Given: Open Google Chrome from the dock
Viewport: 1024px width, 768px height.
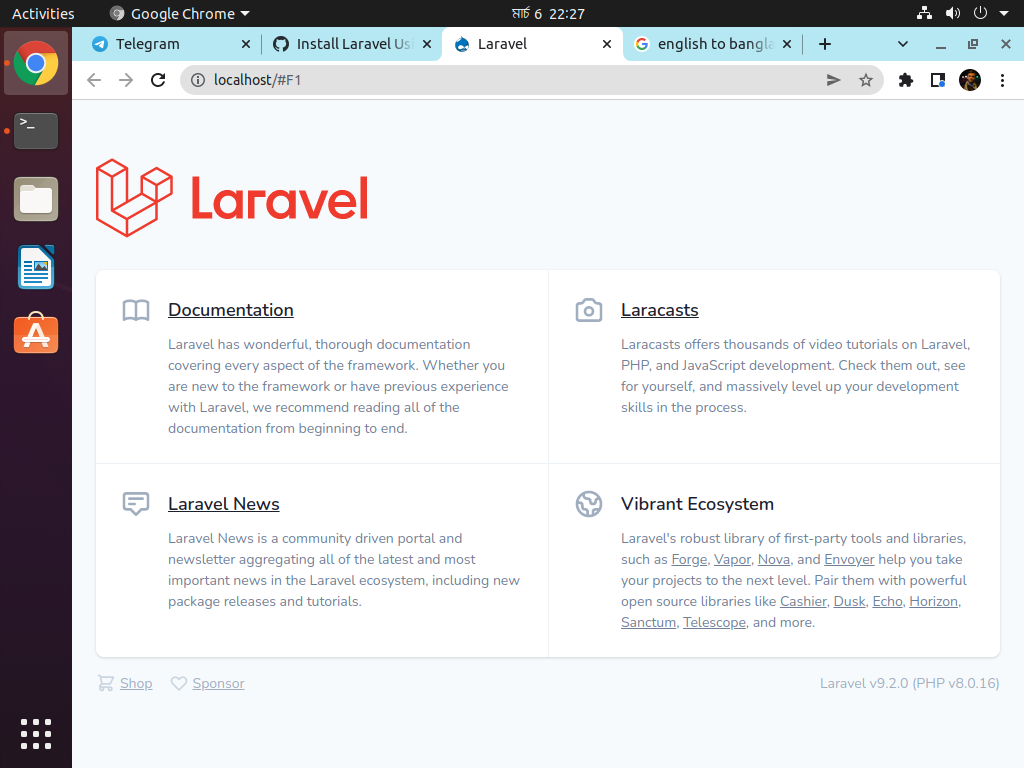Looking at the screenshot, I should 36,63.
